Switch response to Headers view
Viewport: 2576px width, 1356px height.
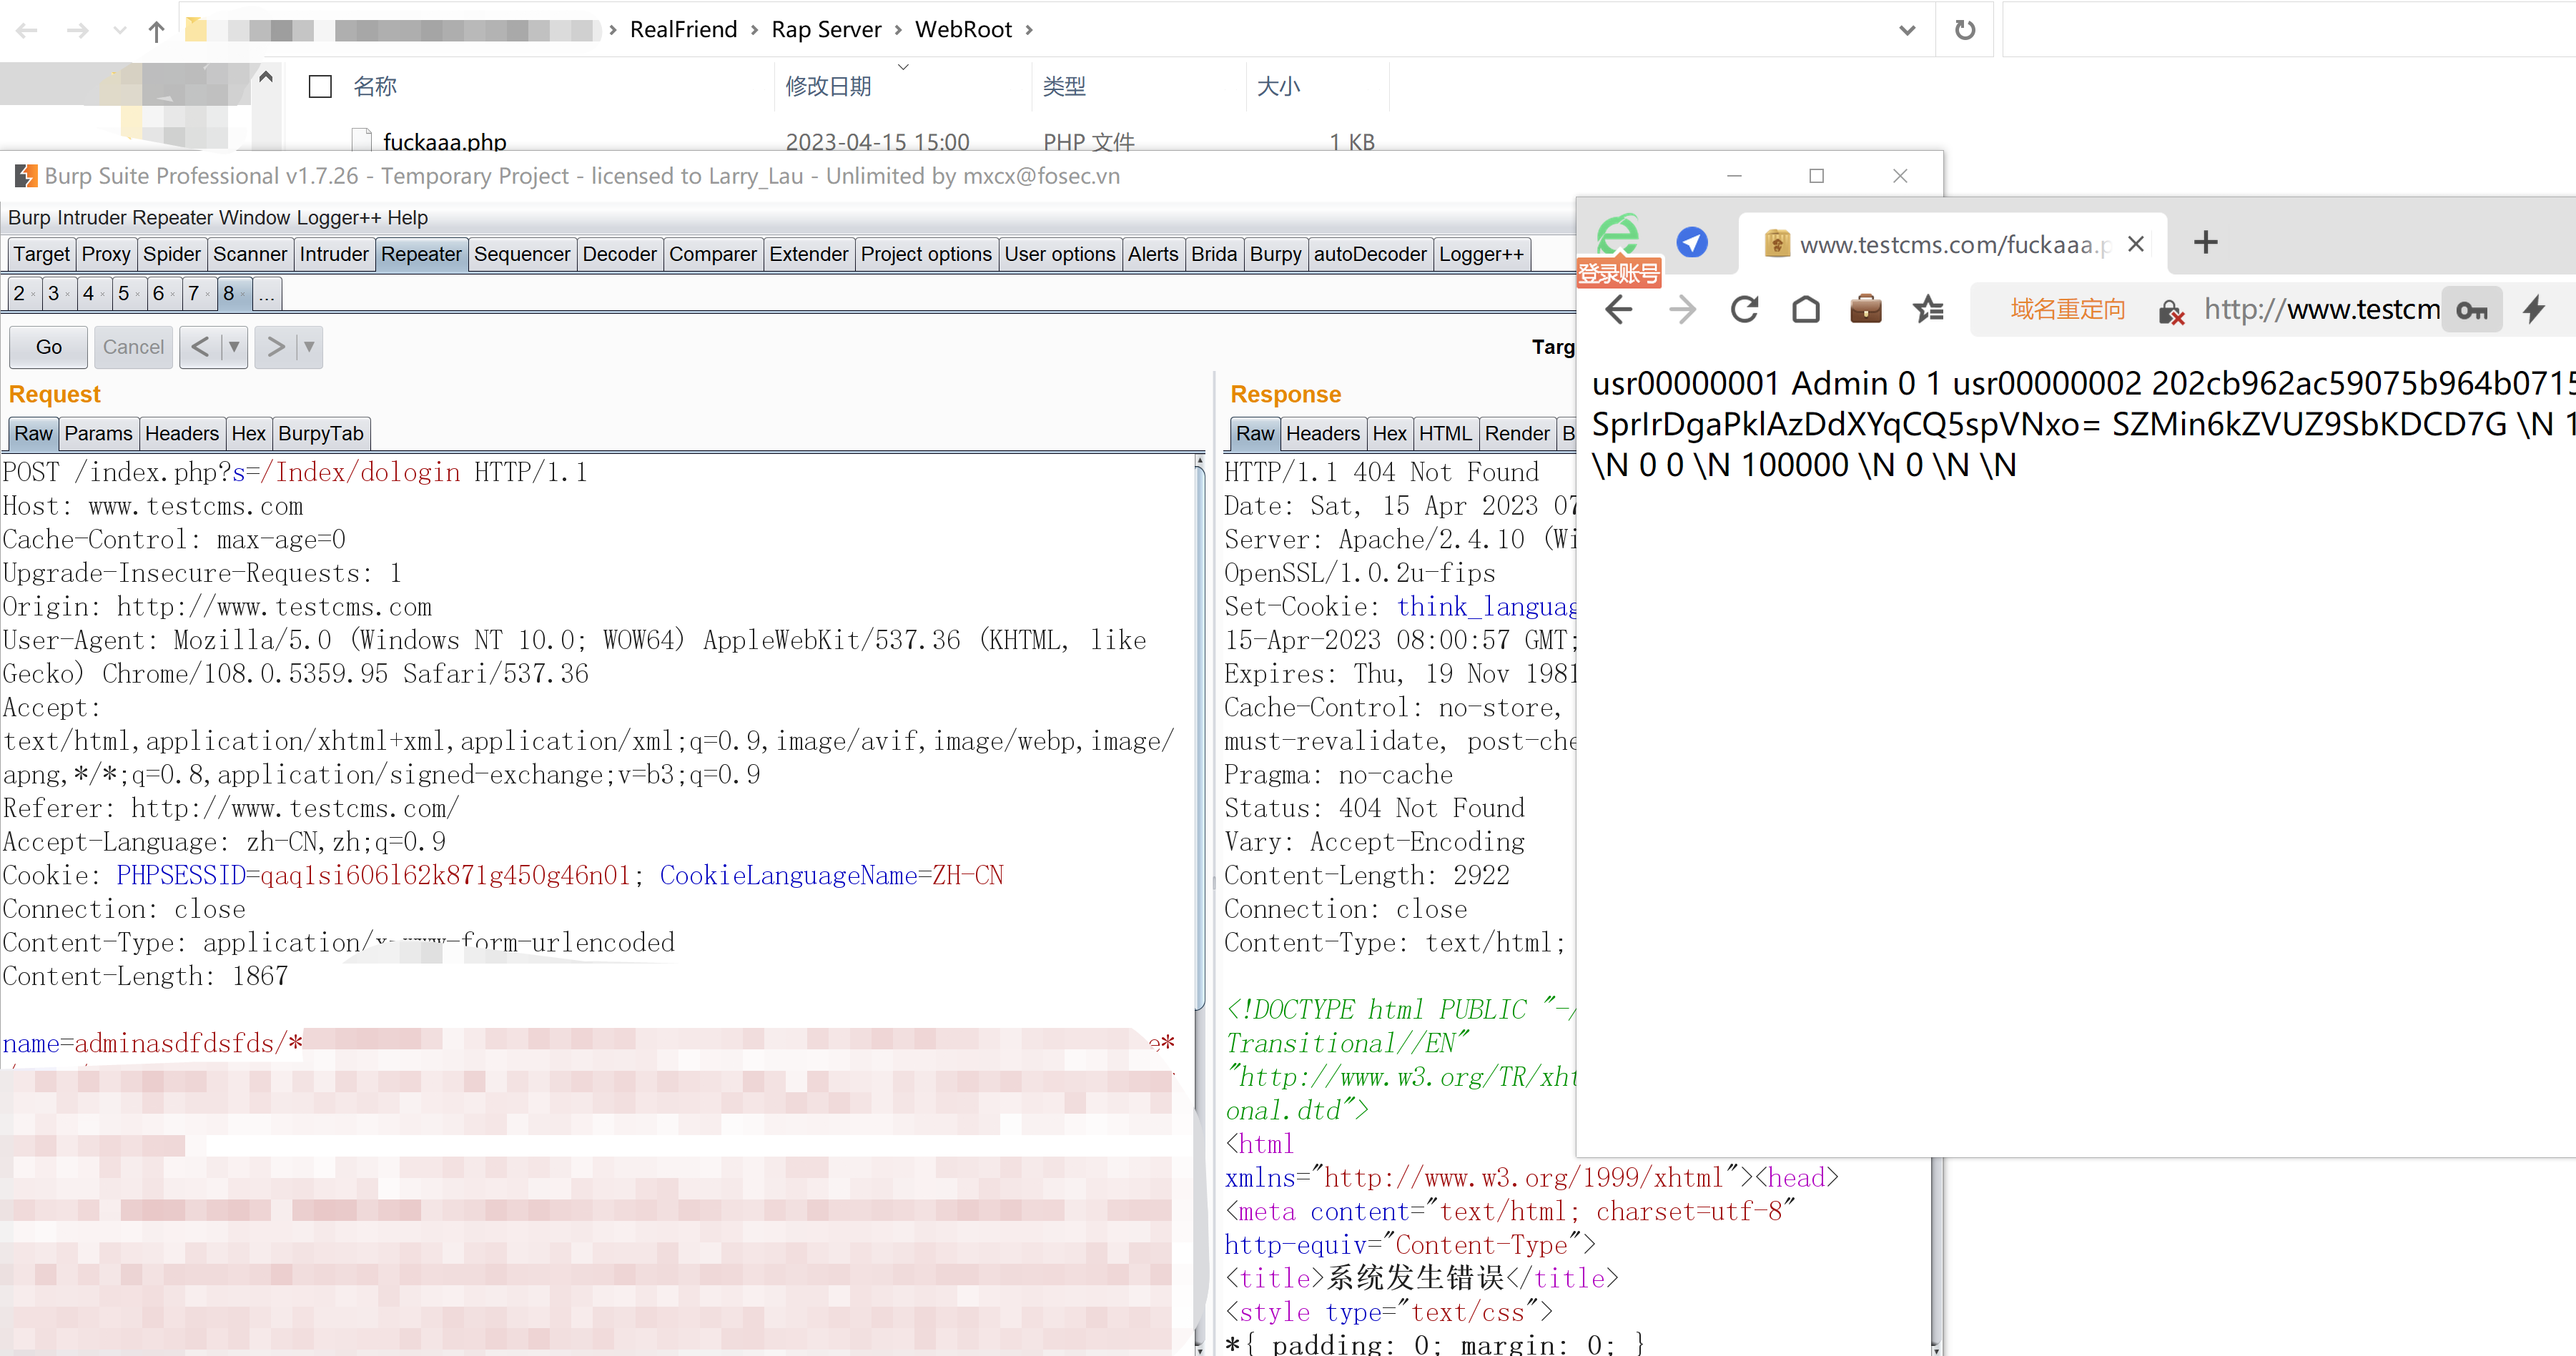pos(1322,433)
